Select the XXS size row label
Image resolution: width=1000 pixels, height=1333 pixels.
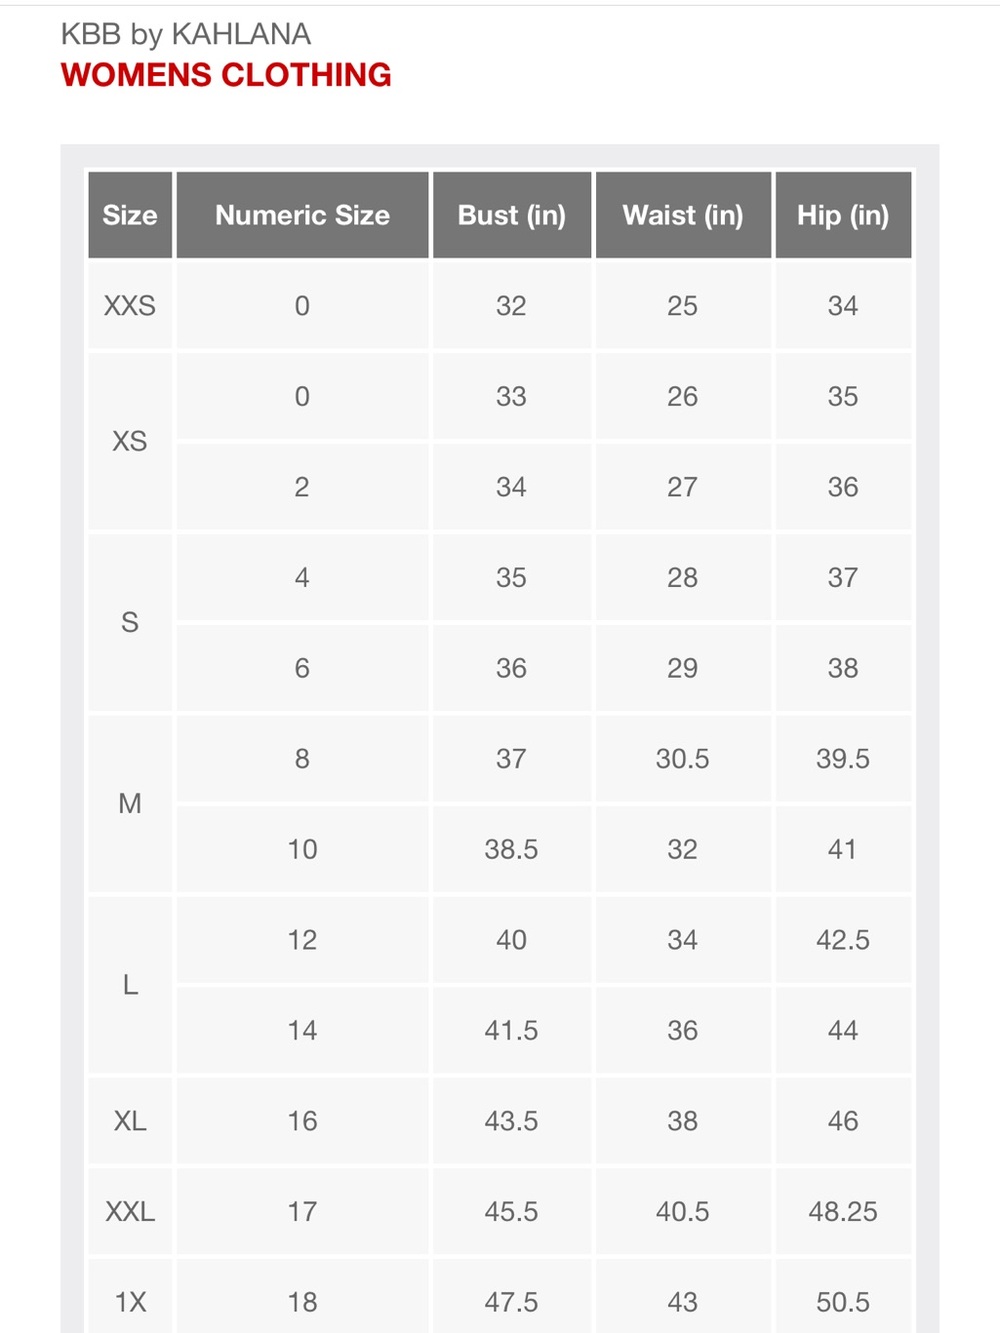click(130, 306)
